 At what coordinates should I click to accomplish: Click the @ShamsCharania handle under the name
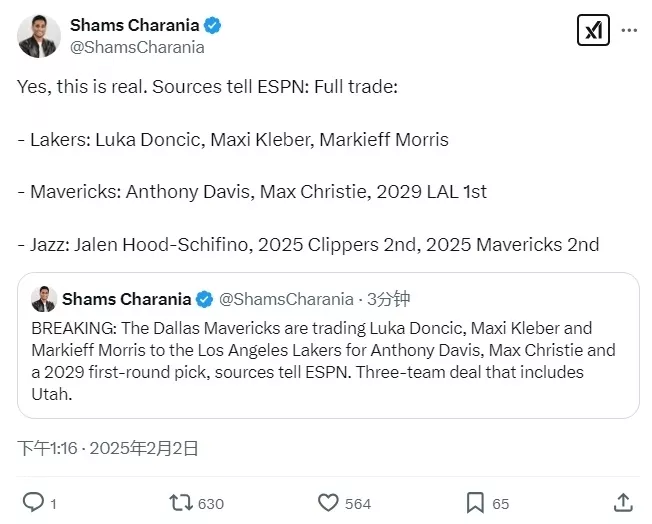pyautogui.click(x=136, y=47)
